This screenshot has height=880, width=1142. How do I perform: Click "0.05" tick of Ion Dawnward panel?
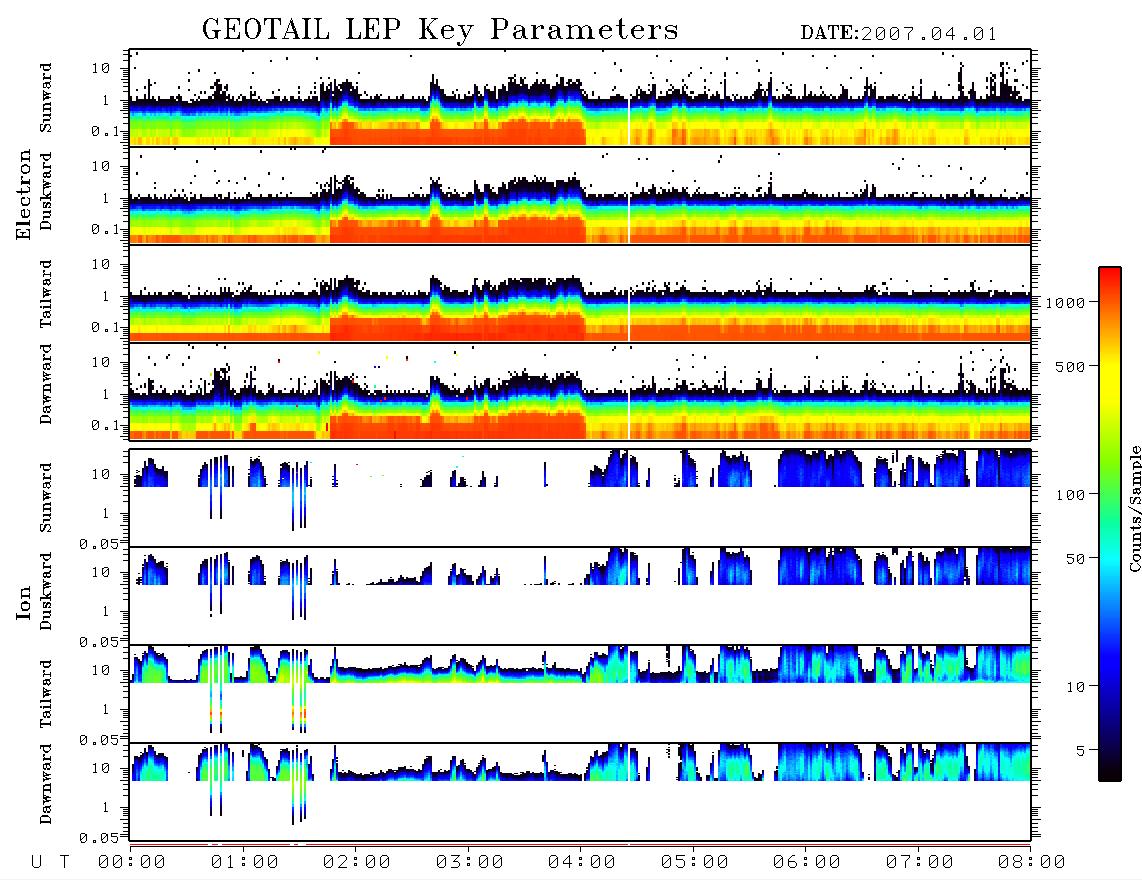[99, 838]
